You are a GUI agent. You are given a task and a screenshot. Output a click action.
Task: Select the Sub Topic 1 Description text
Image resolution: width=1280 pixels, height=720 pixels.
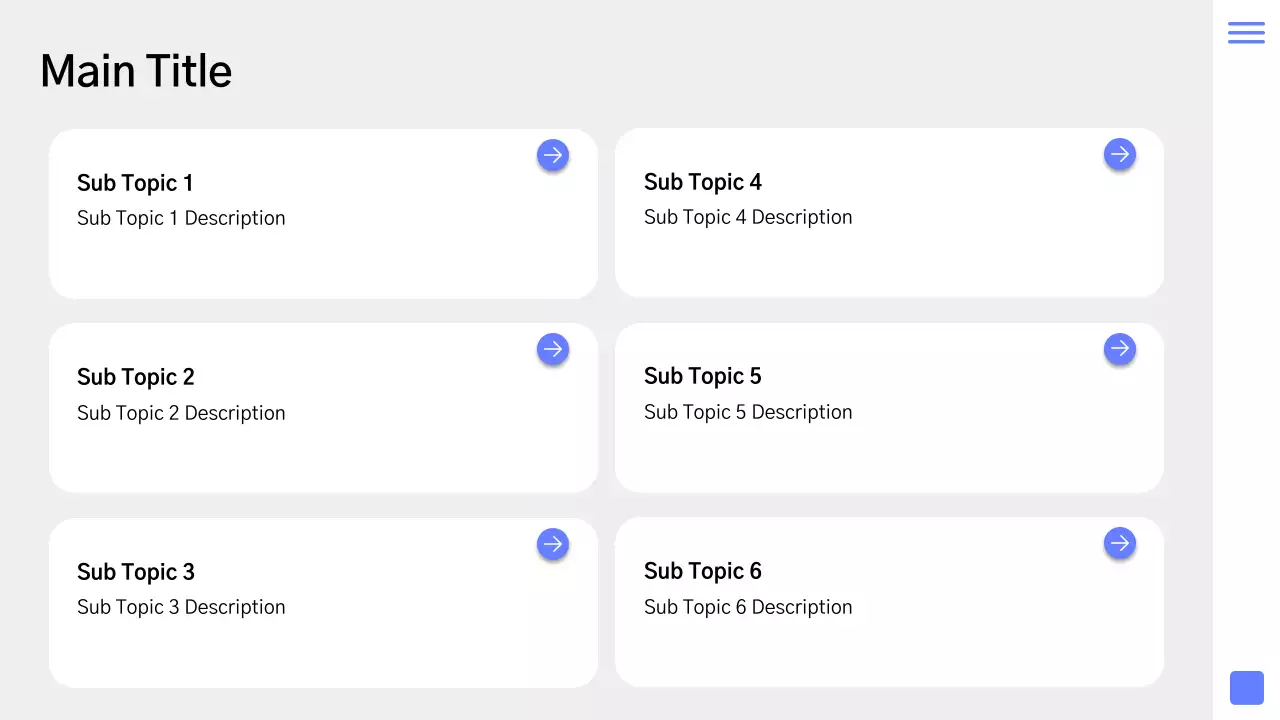[x=181, y=218]
